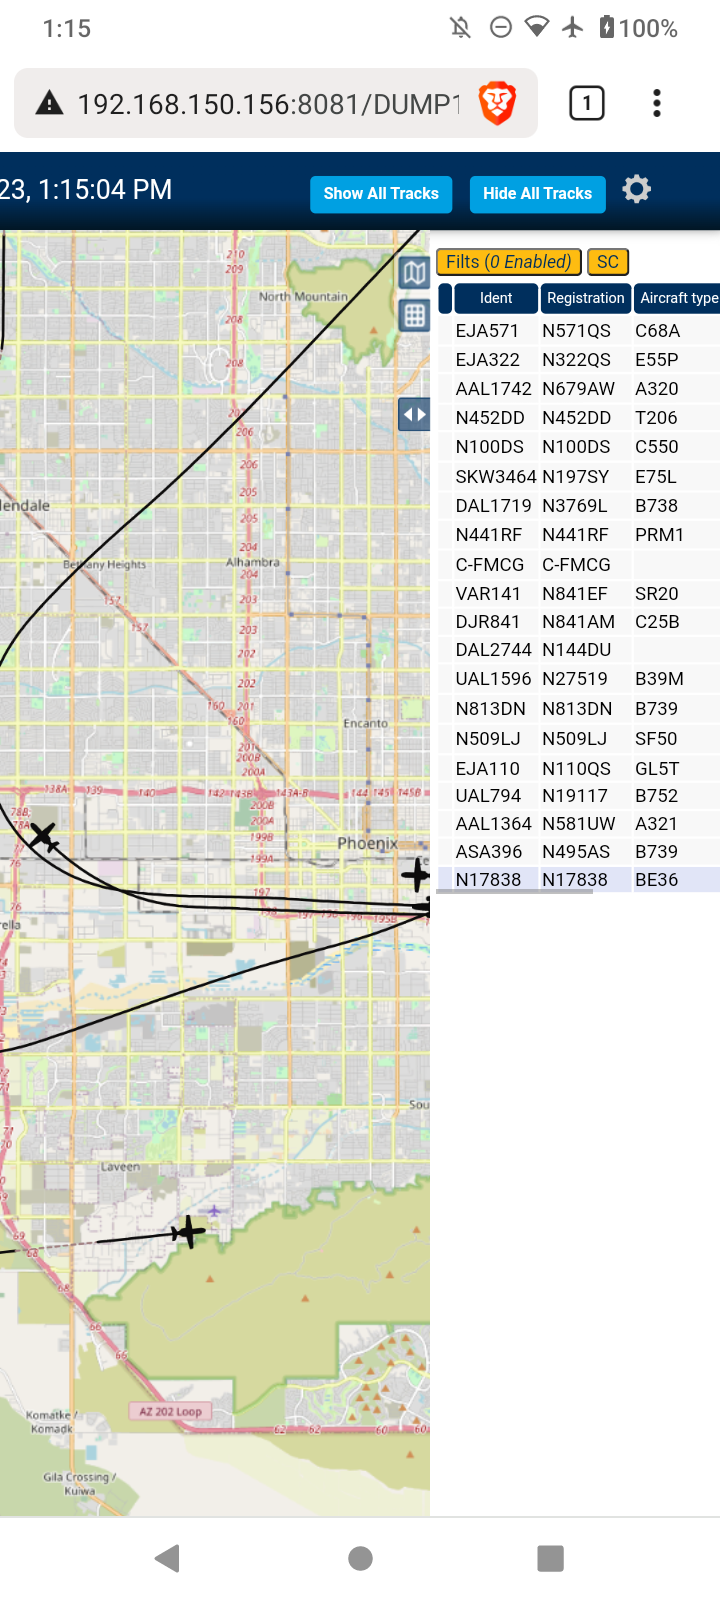
Task: Select aircraft icon near Laveen
Action: coord(188,1231)
